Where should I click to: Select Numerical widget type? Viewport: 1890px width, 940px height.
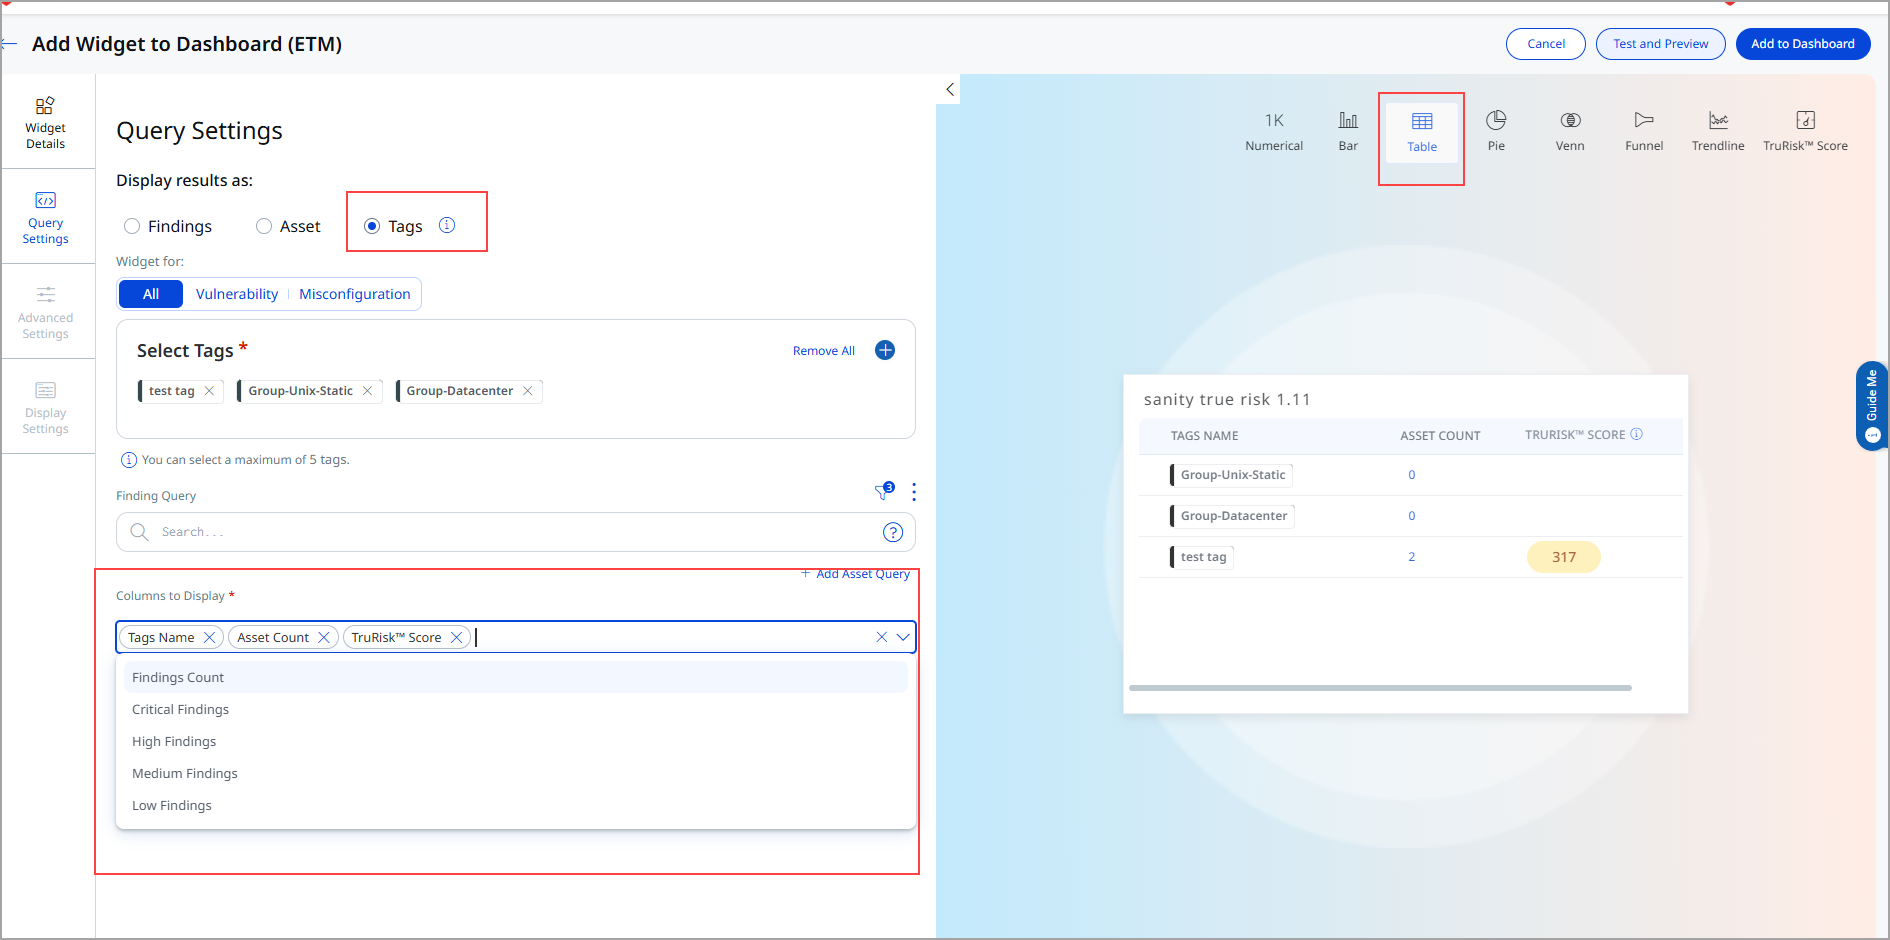click(1274, 131)
